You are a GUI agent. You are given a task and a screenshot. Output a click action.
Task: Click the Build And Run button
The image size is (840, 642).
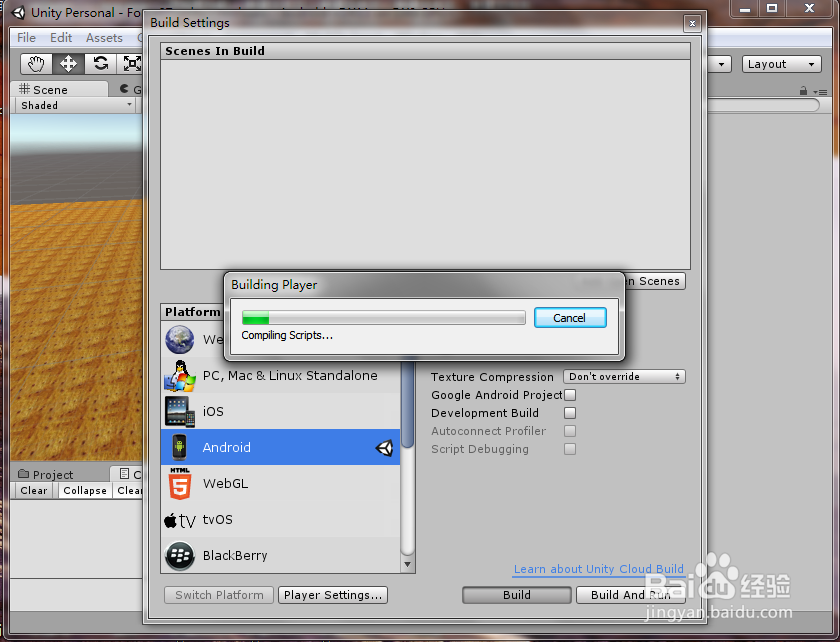tap(631, 595)
